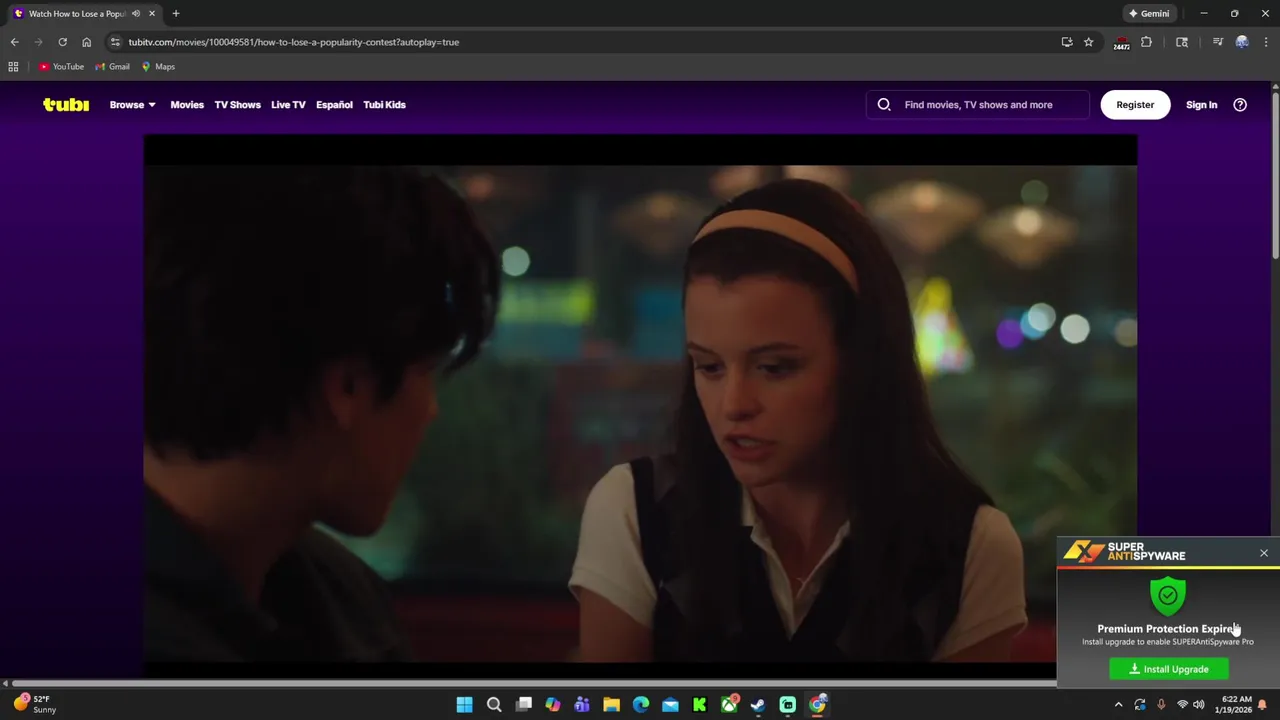Screen dimensions: 1280x720
Task: Open the volume control in system tray
Action: pos(1198,705)
